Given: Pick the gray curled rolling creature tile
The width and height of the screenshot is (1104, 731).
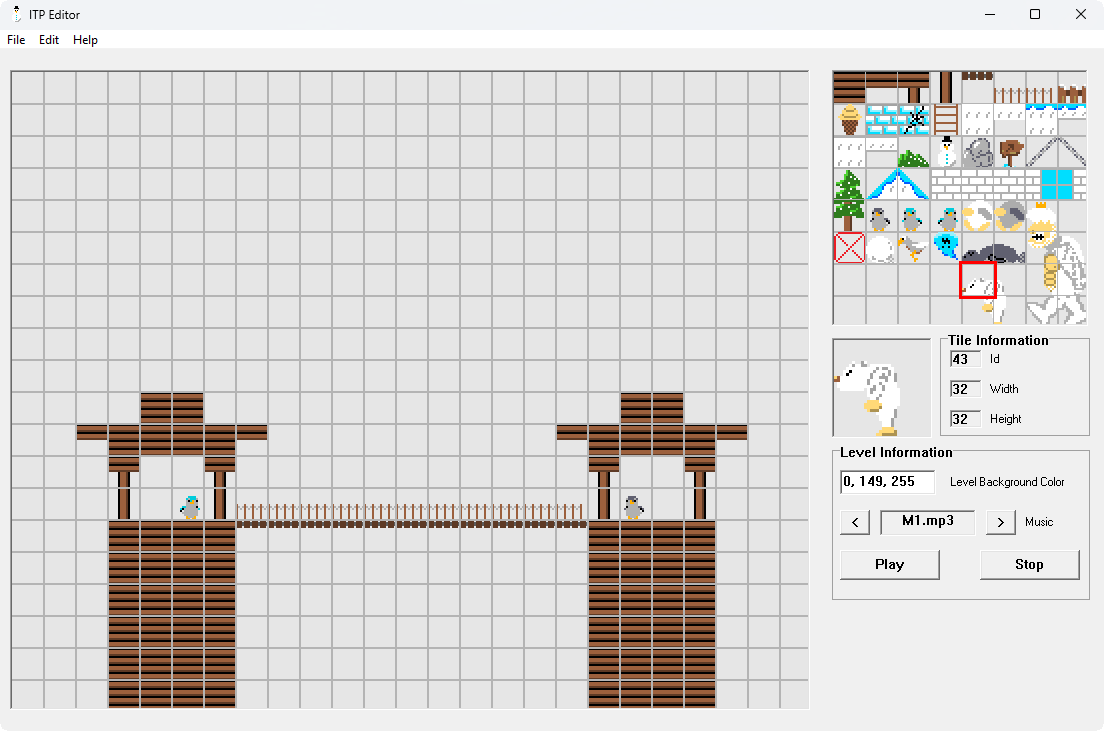Looking at the screenshot, I should pos(1010,215).
